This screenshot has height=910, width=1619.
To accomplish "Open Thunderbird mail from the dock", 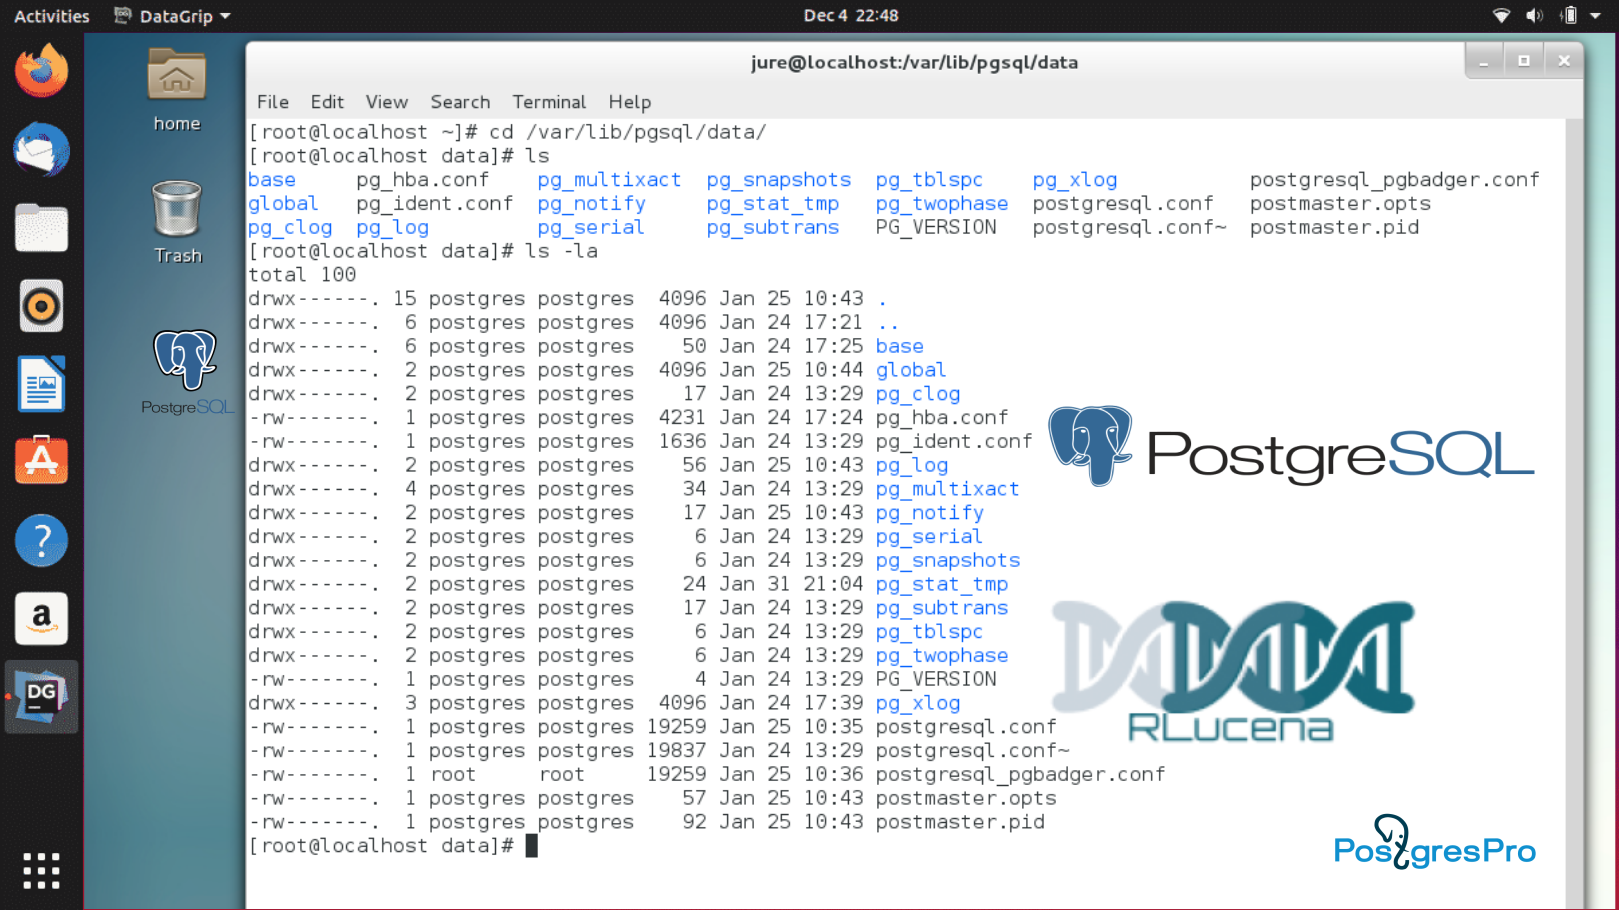I will 41,150.
